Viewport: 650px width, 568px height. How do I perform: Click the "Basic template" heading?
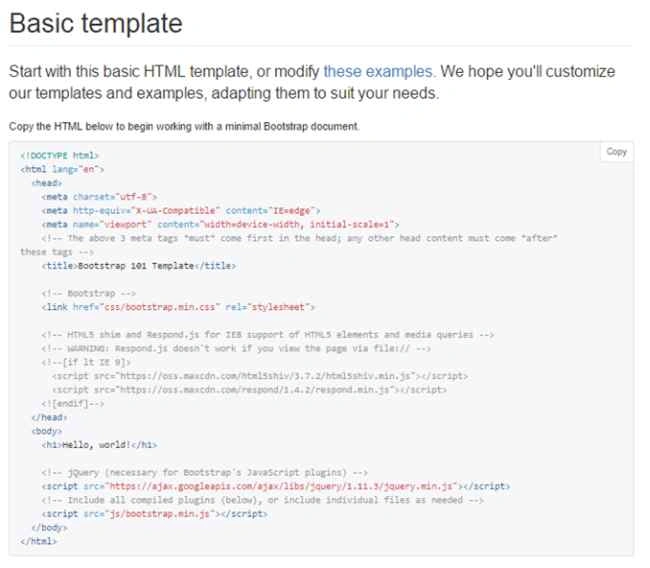click(x=96, y=23)
